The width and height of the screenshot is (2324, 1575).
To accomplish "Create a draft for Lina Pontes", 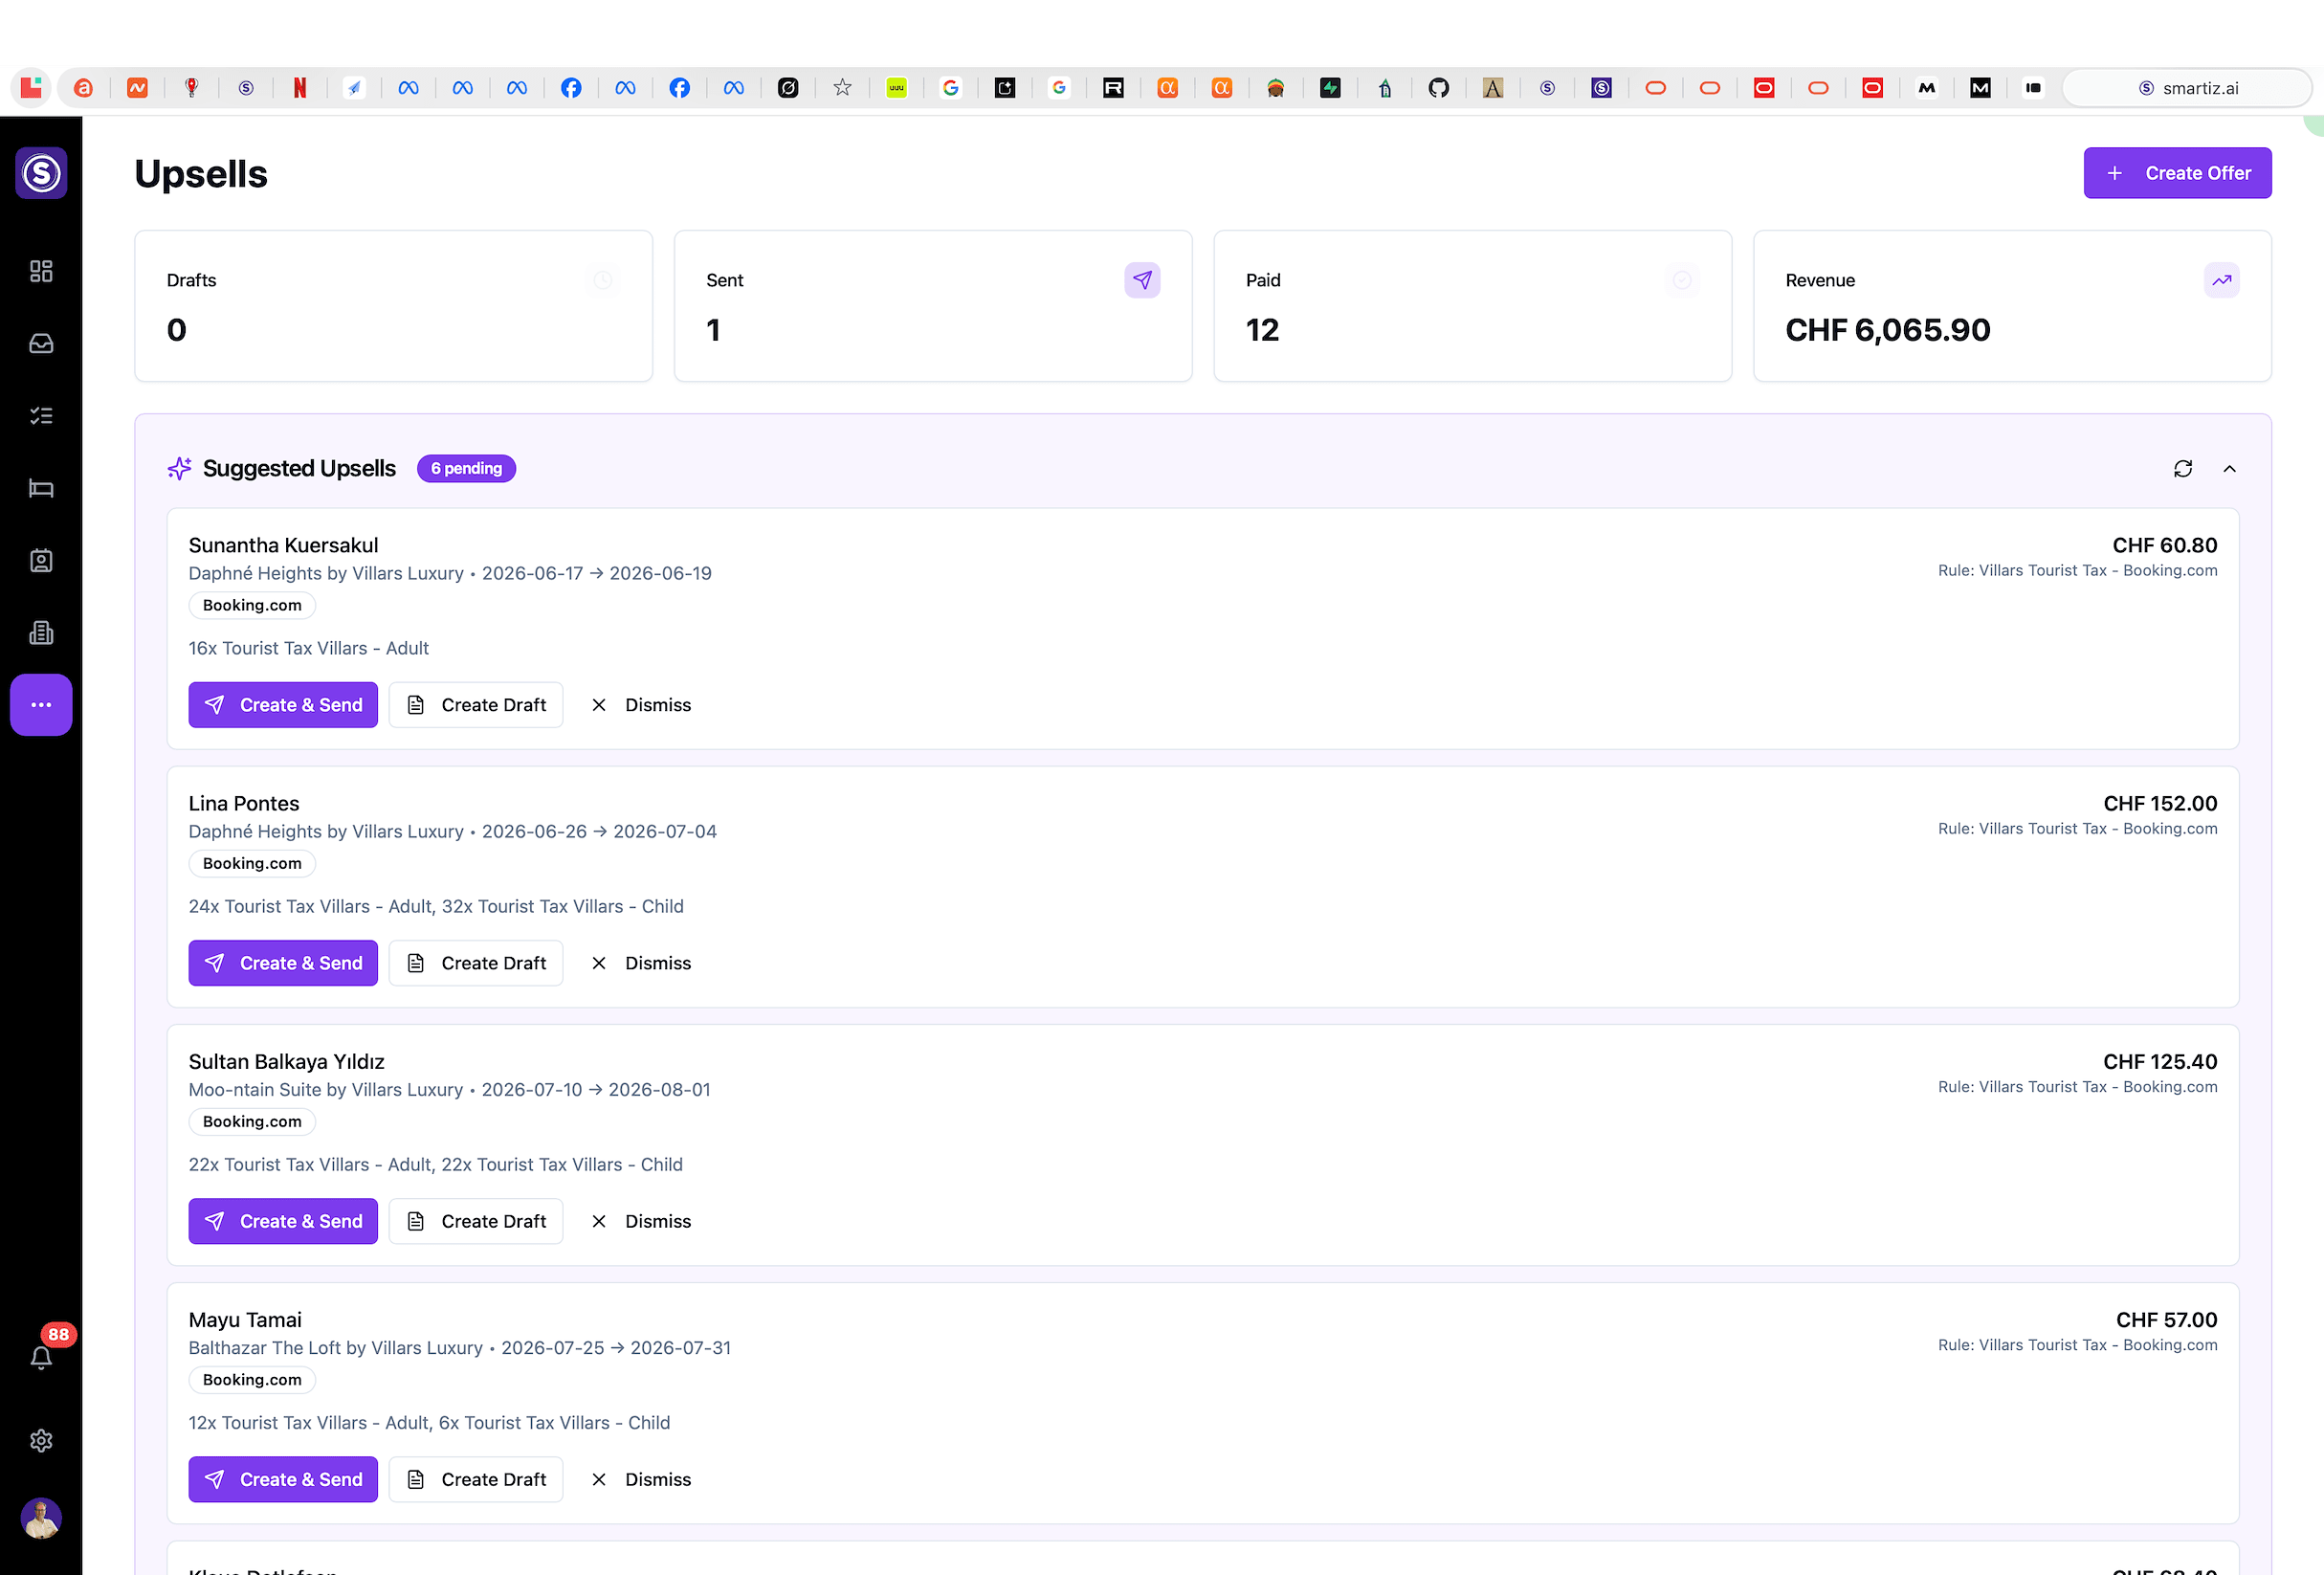I will coord(476,963).
